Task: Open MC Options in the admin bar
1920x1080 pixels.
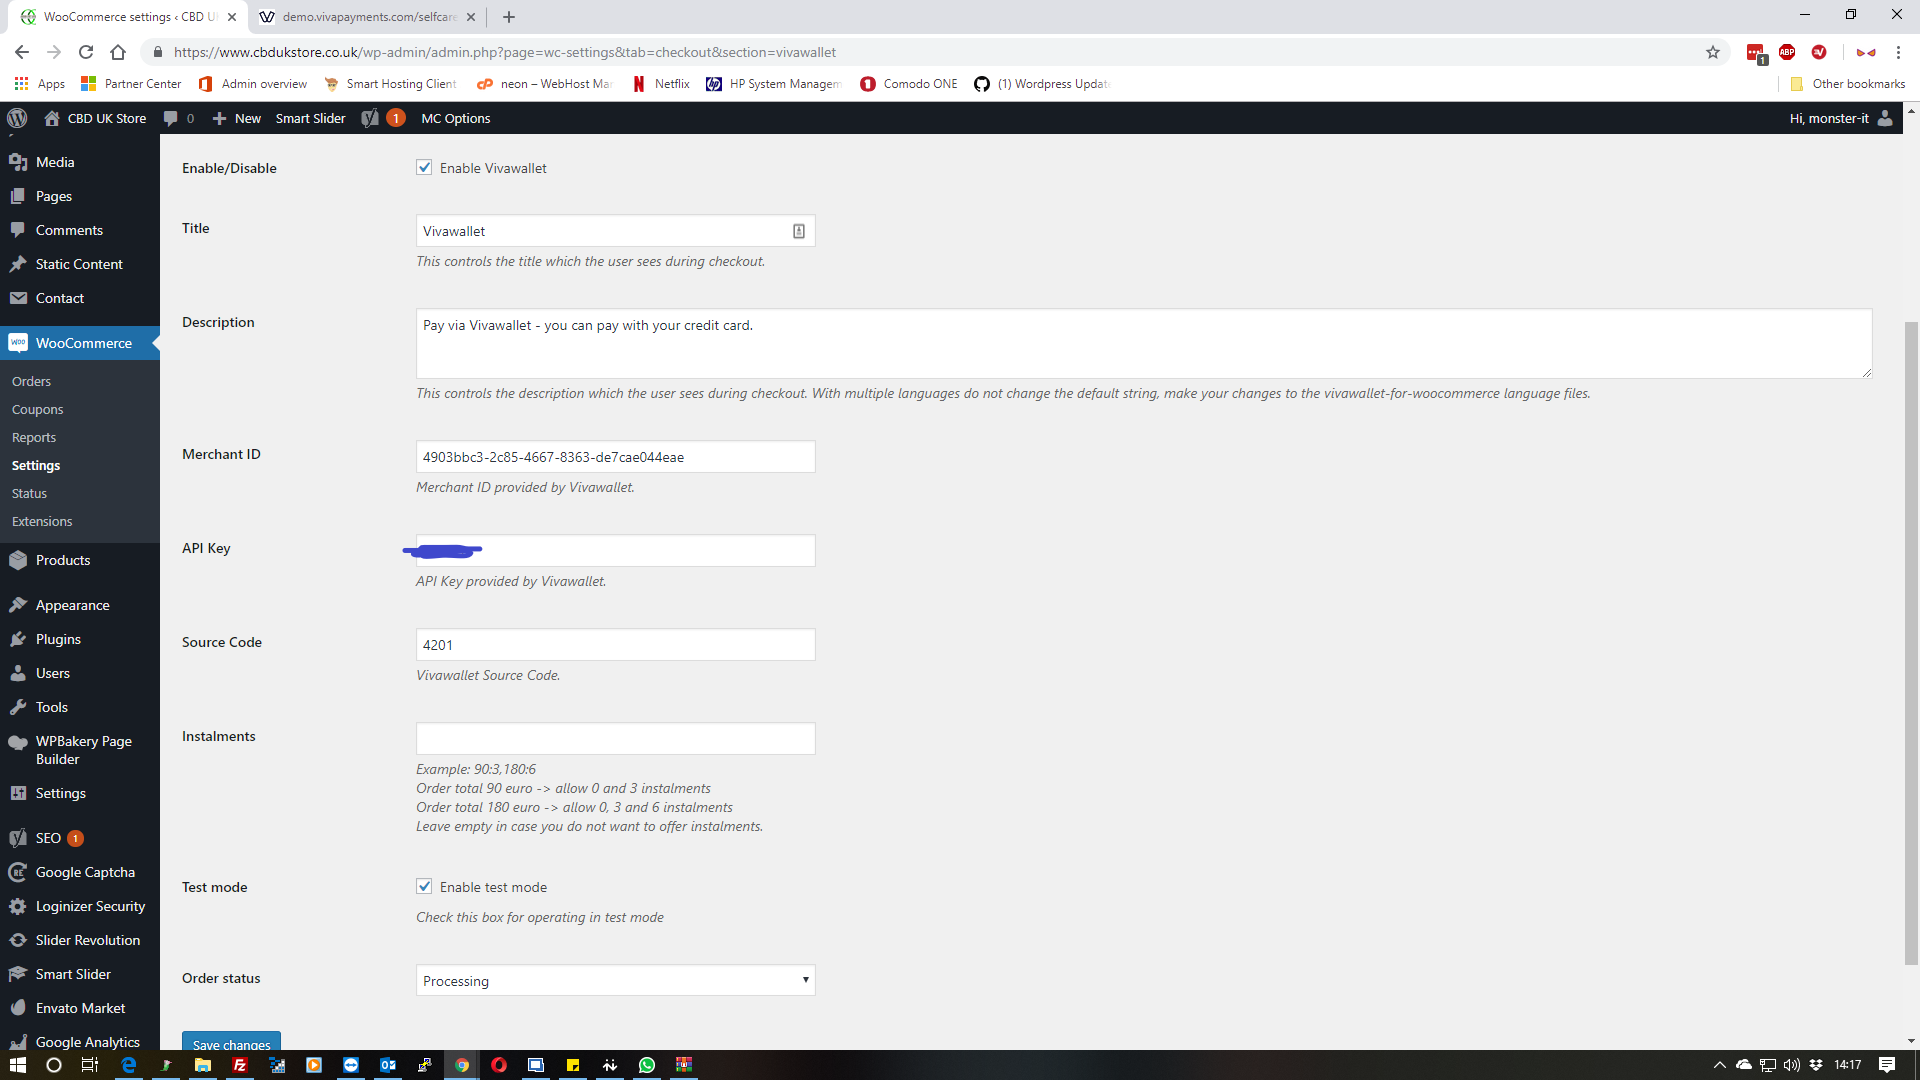Action: coord(455,118)
